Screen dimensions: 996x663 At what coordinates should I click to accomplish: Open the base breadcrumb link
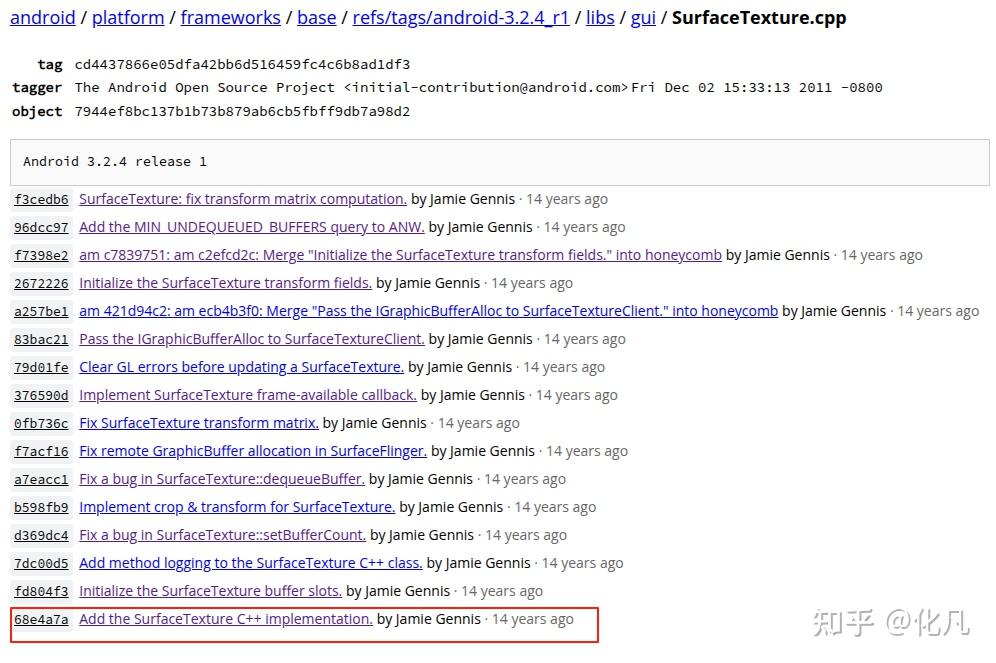pyautogui.click(x=316, y=17)
